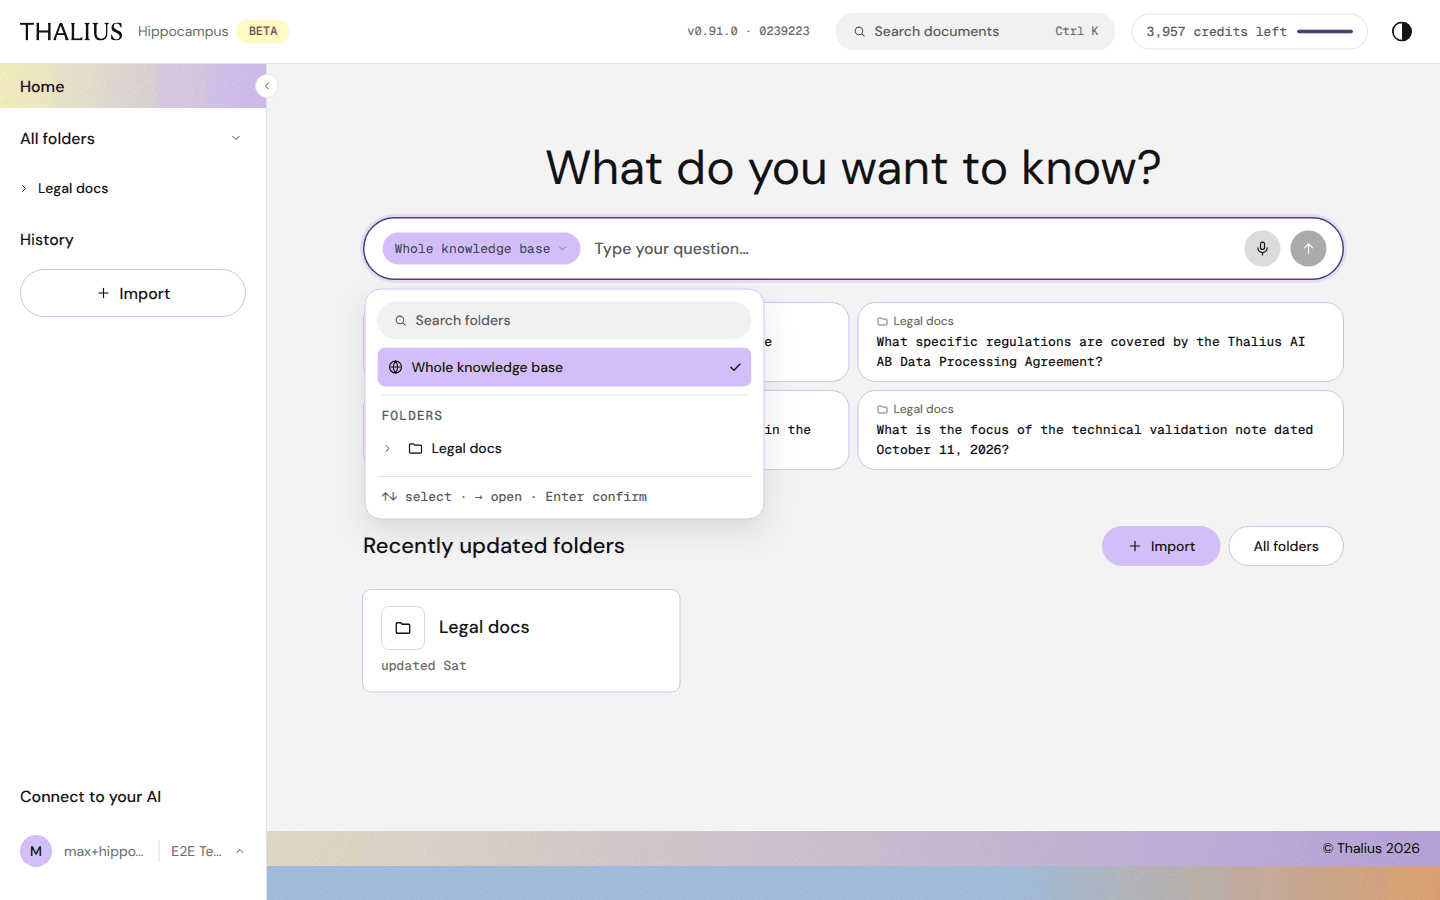Screen dimensions: 1440x900
Task: Click the M user avatar icon
Action: coord(36,851)
